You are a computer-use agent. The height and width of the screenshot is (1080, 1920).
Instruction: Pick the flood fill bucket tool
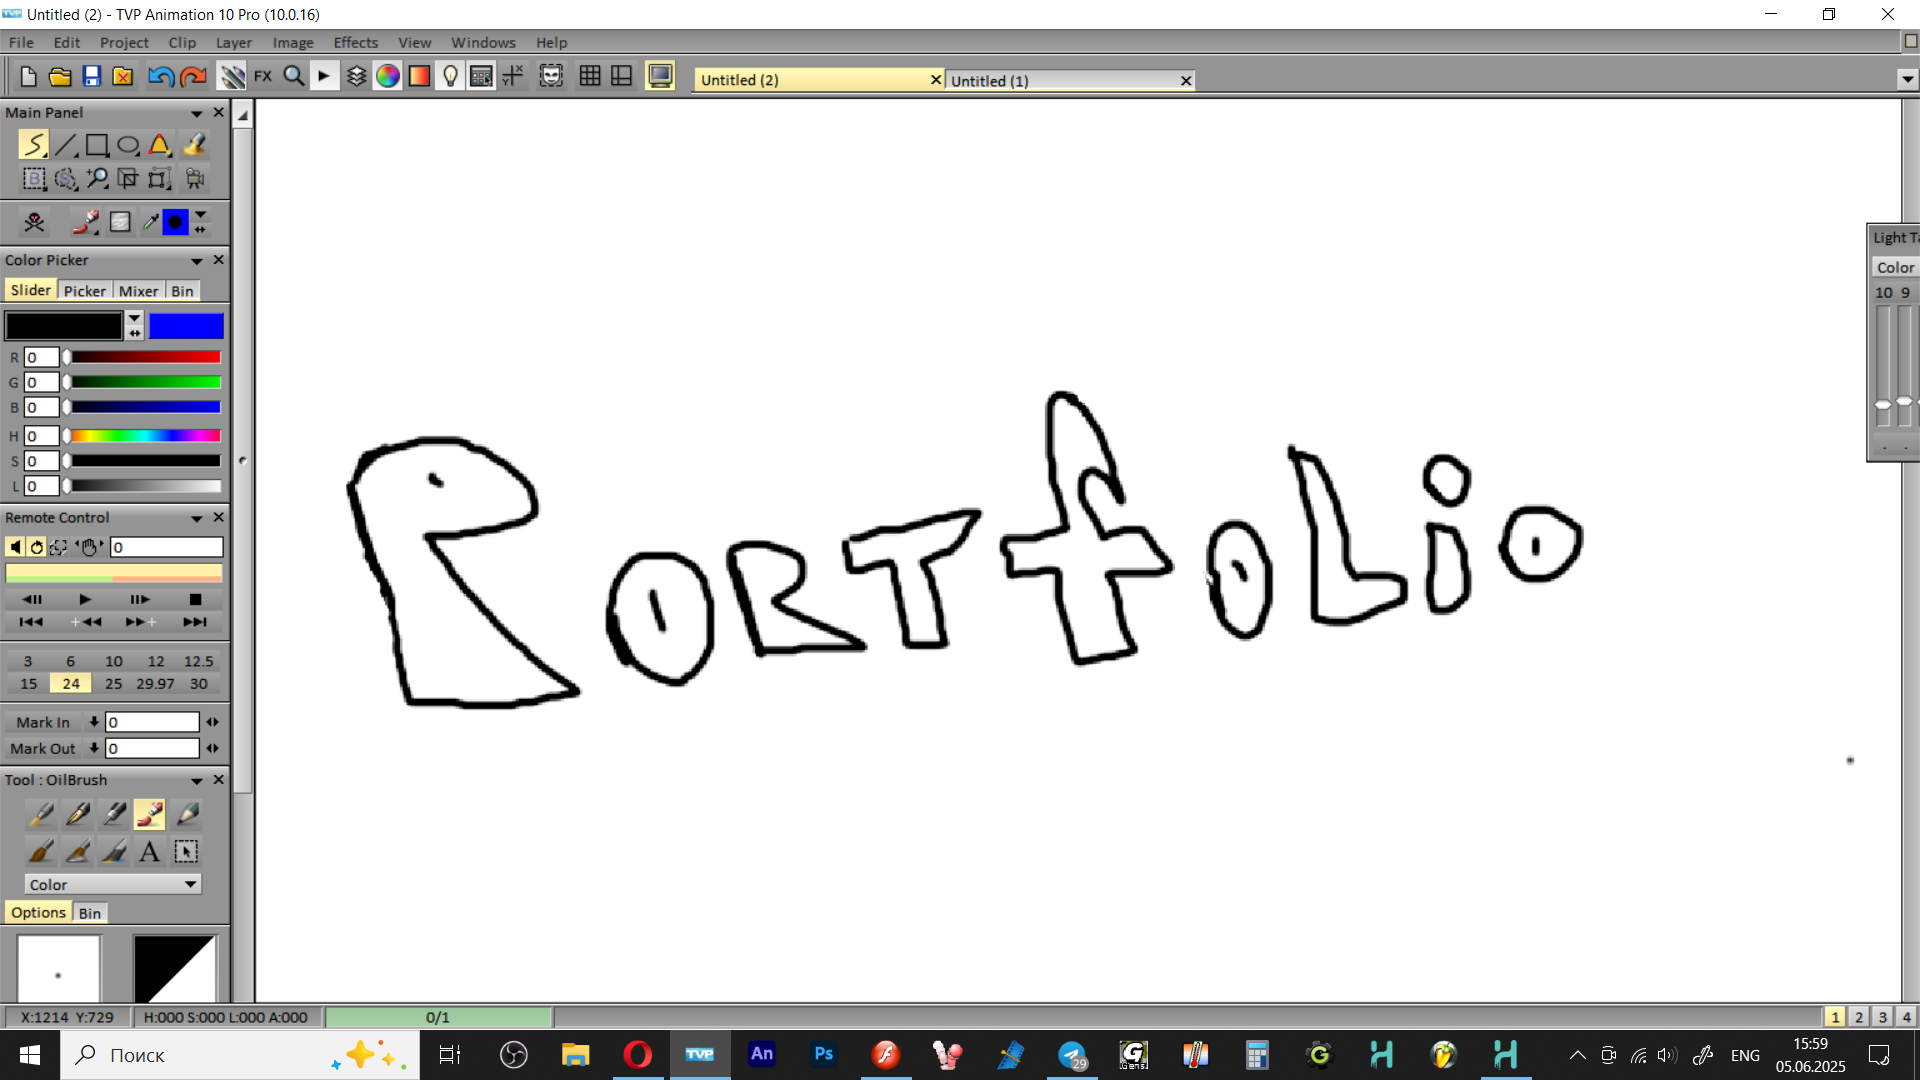[194, 146]
